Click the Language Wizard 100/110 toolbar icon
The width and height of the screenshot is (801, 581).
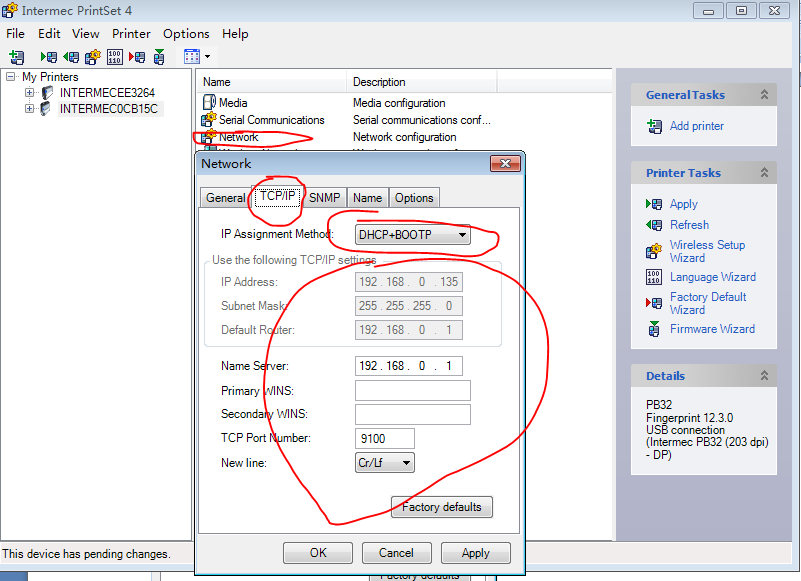tap(115, 57)
